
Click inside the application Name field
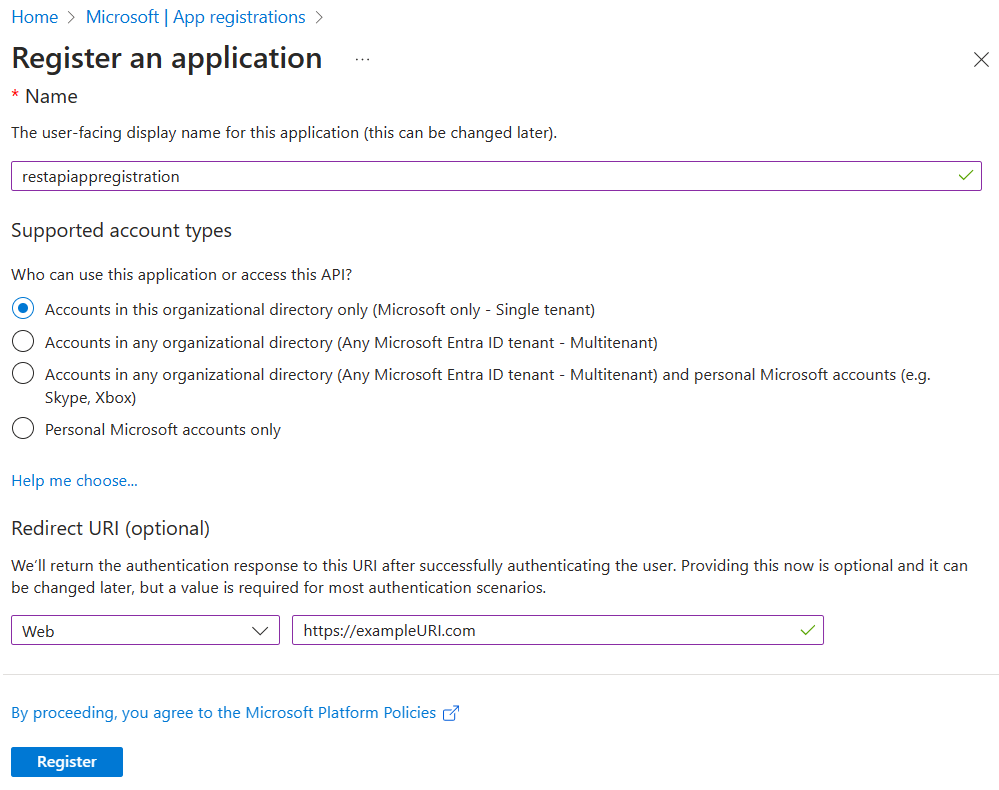click(x=400, y=175)
